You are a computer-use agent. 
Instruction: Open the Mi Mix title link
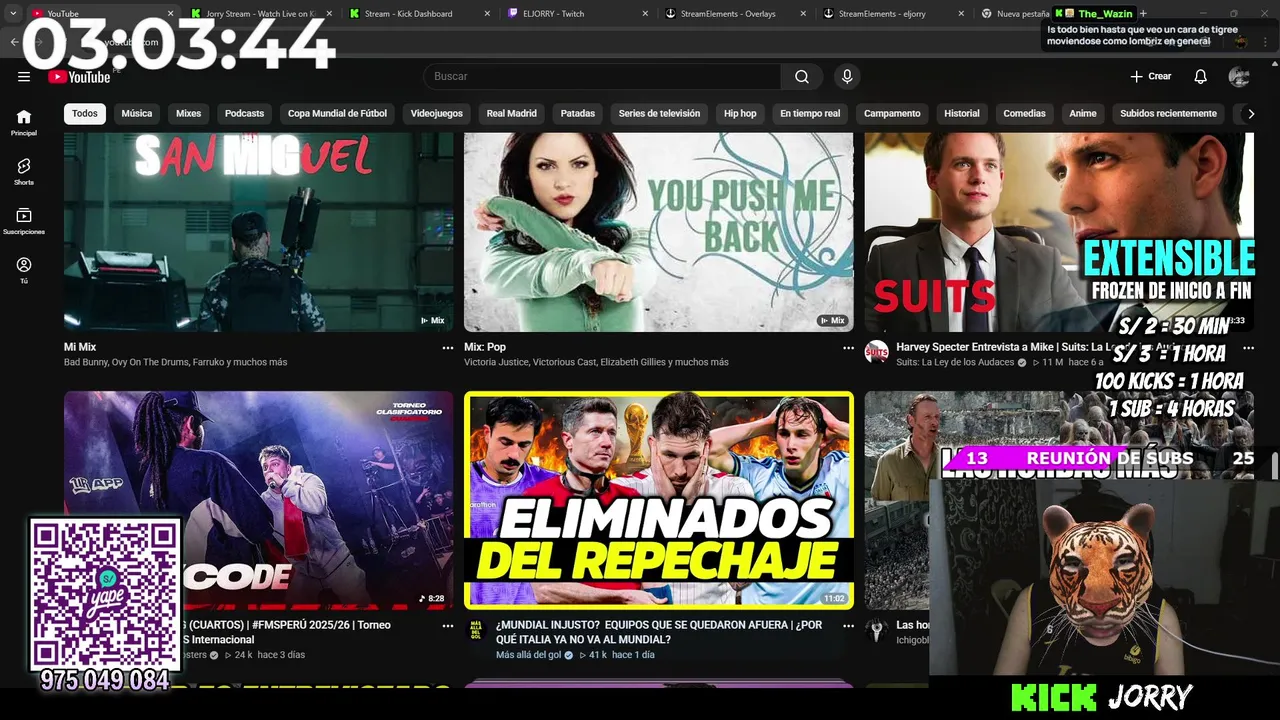point(80,347)
